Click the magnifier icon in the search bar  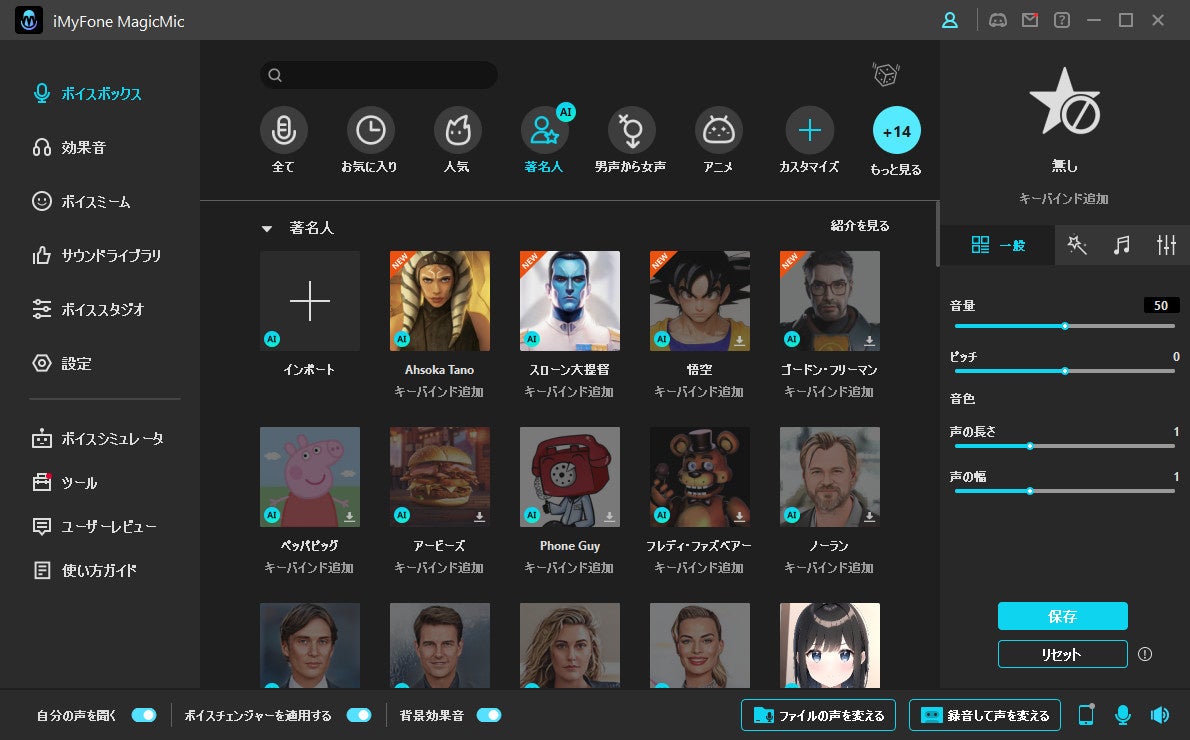click(x=275, y=75)
